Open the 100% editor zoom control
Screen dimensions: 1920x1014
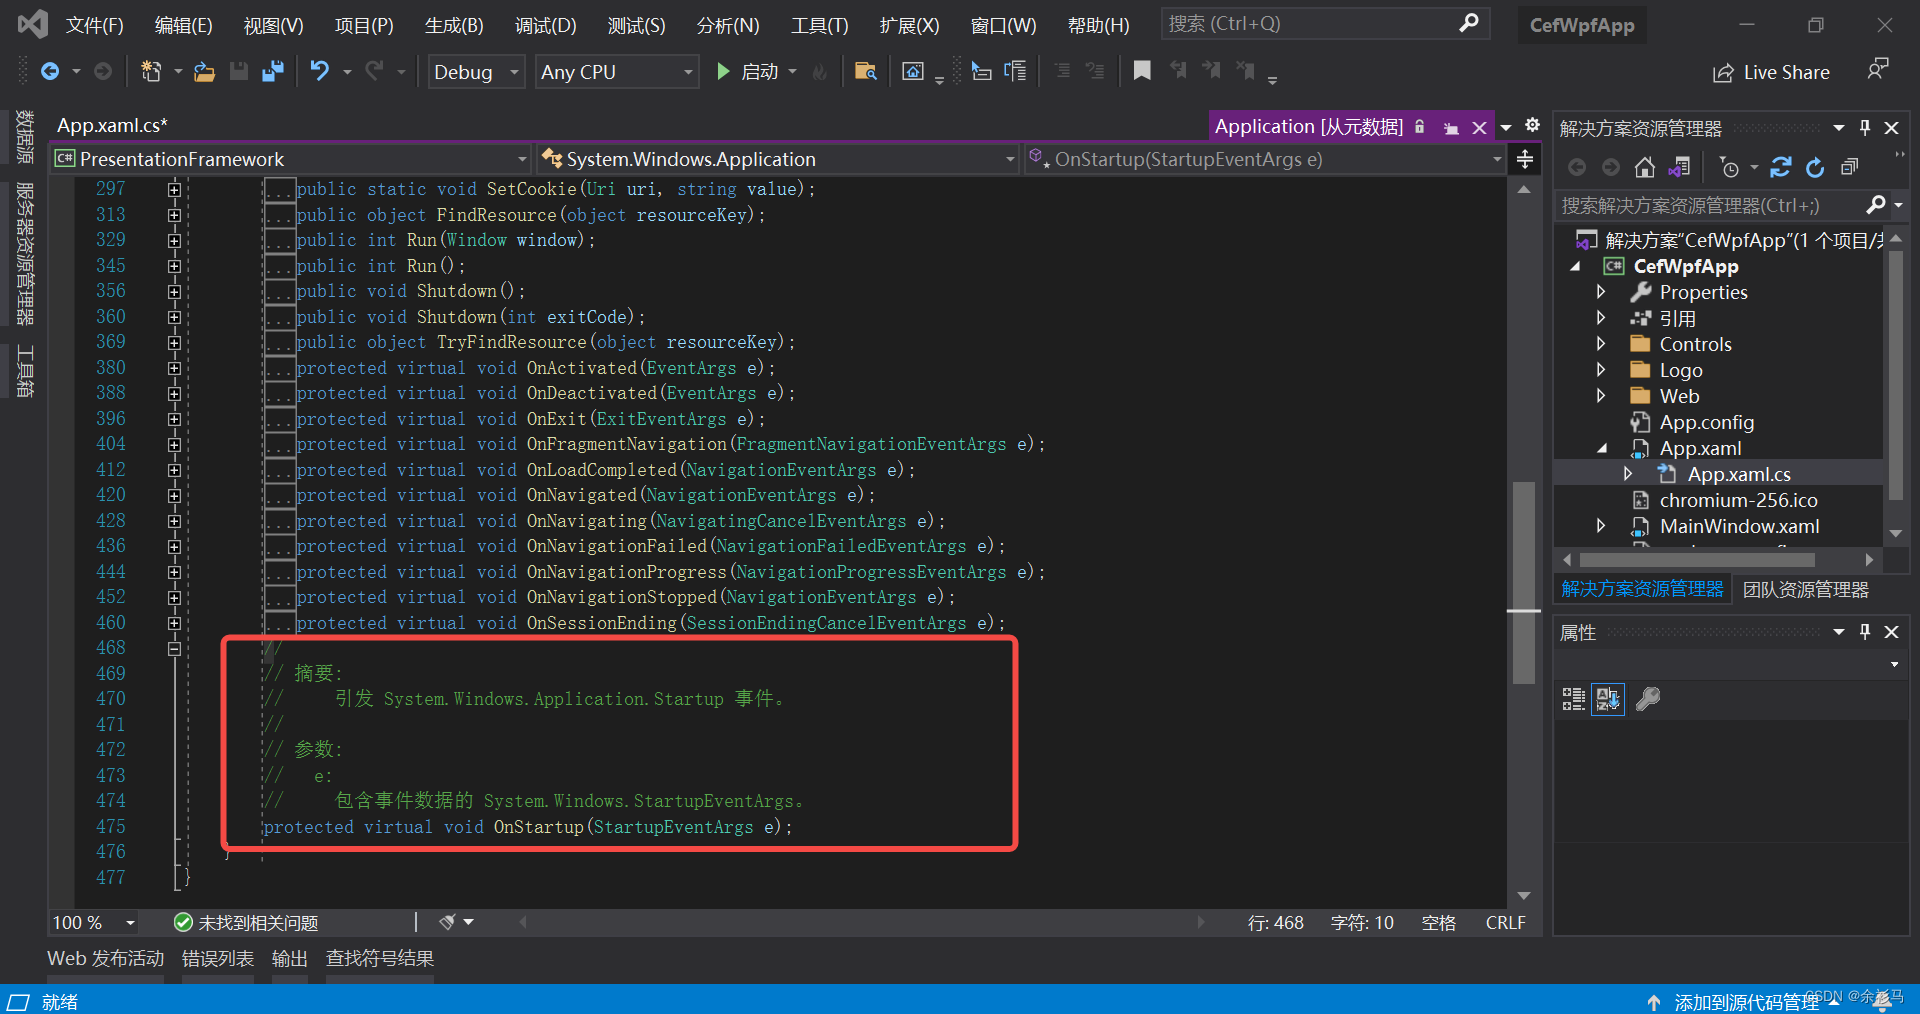pyautogui.click(x=93, y=922)
